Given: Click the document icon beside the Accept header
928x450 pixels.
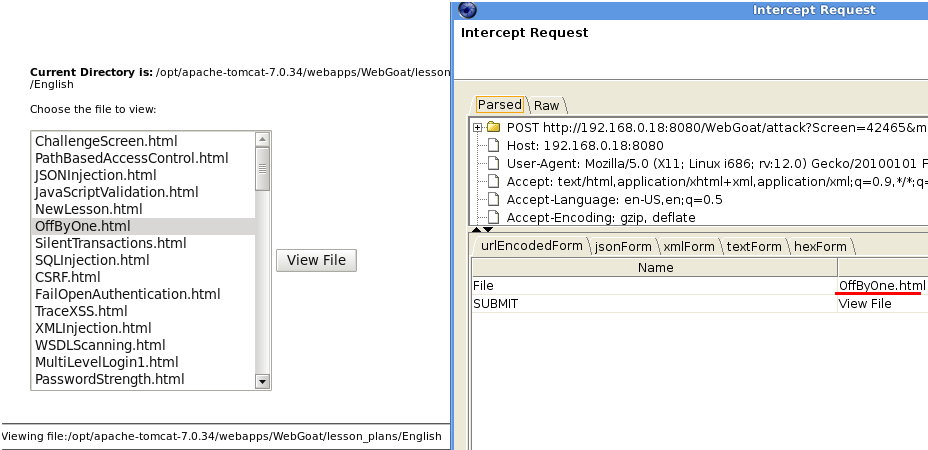Looking at the screenshot, I should pyautogui.click(x=493, y=182).
